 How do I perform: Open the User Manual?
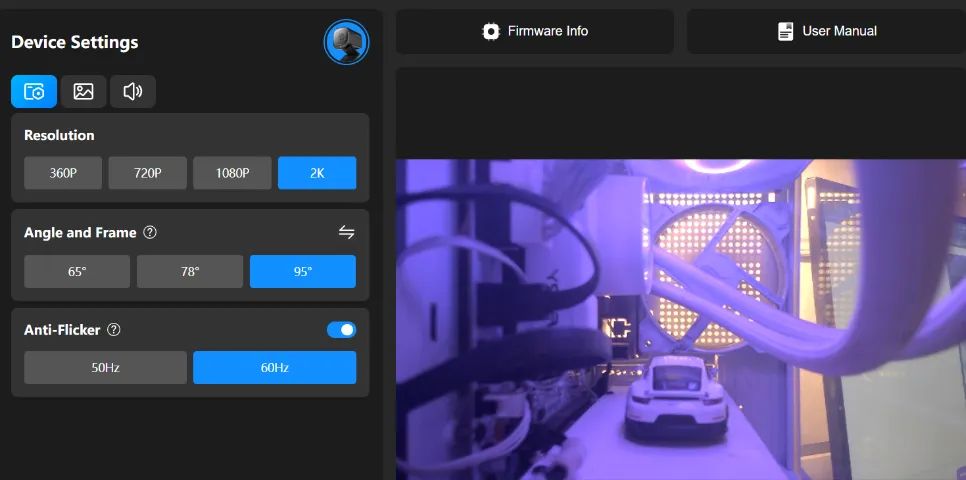(826, 31)
